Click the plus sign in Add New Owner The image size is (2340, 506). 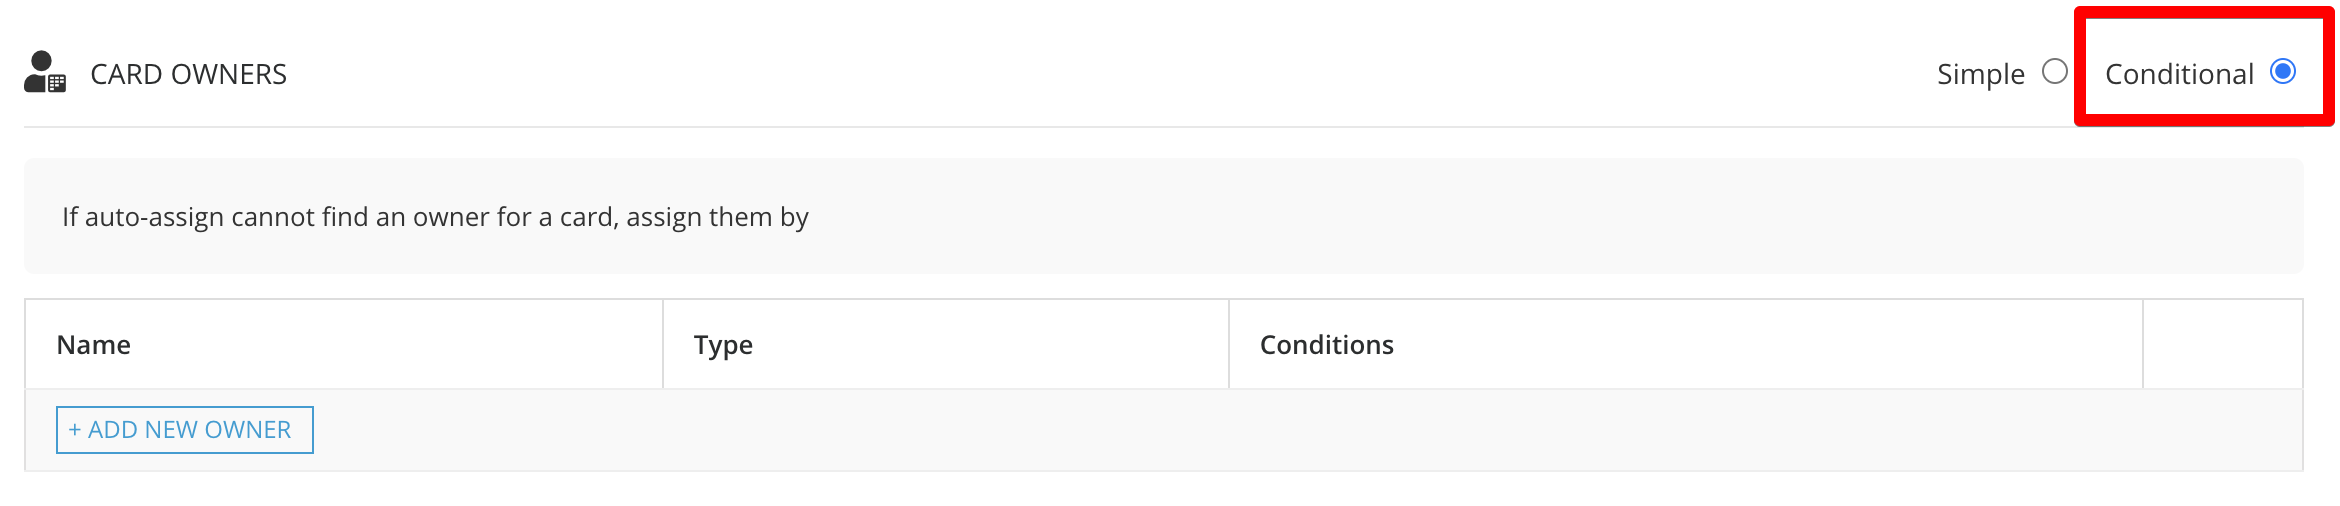[x=74, y=430]
